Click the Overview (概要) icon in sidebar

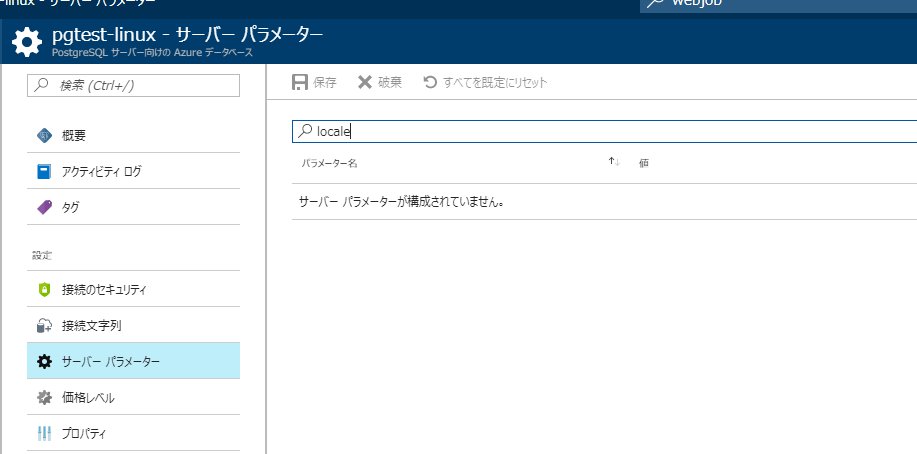pyautogui.click(x=44, y=135)
